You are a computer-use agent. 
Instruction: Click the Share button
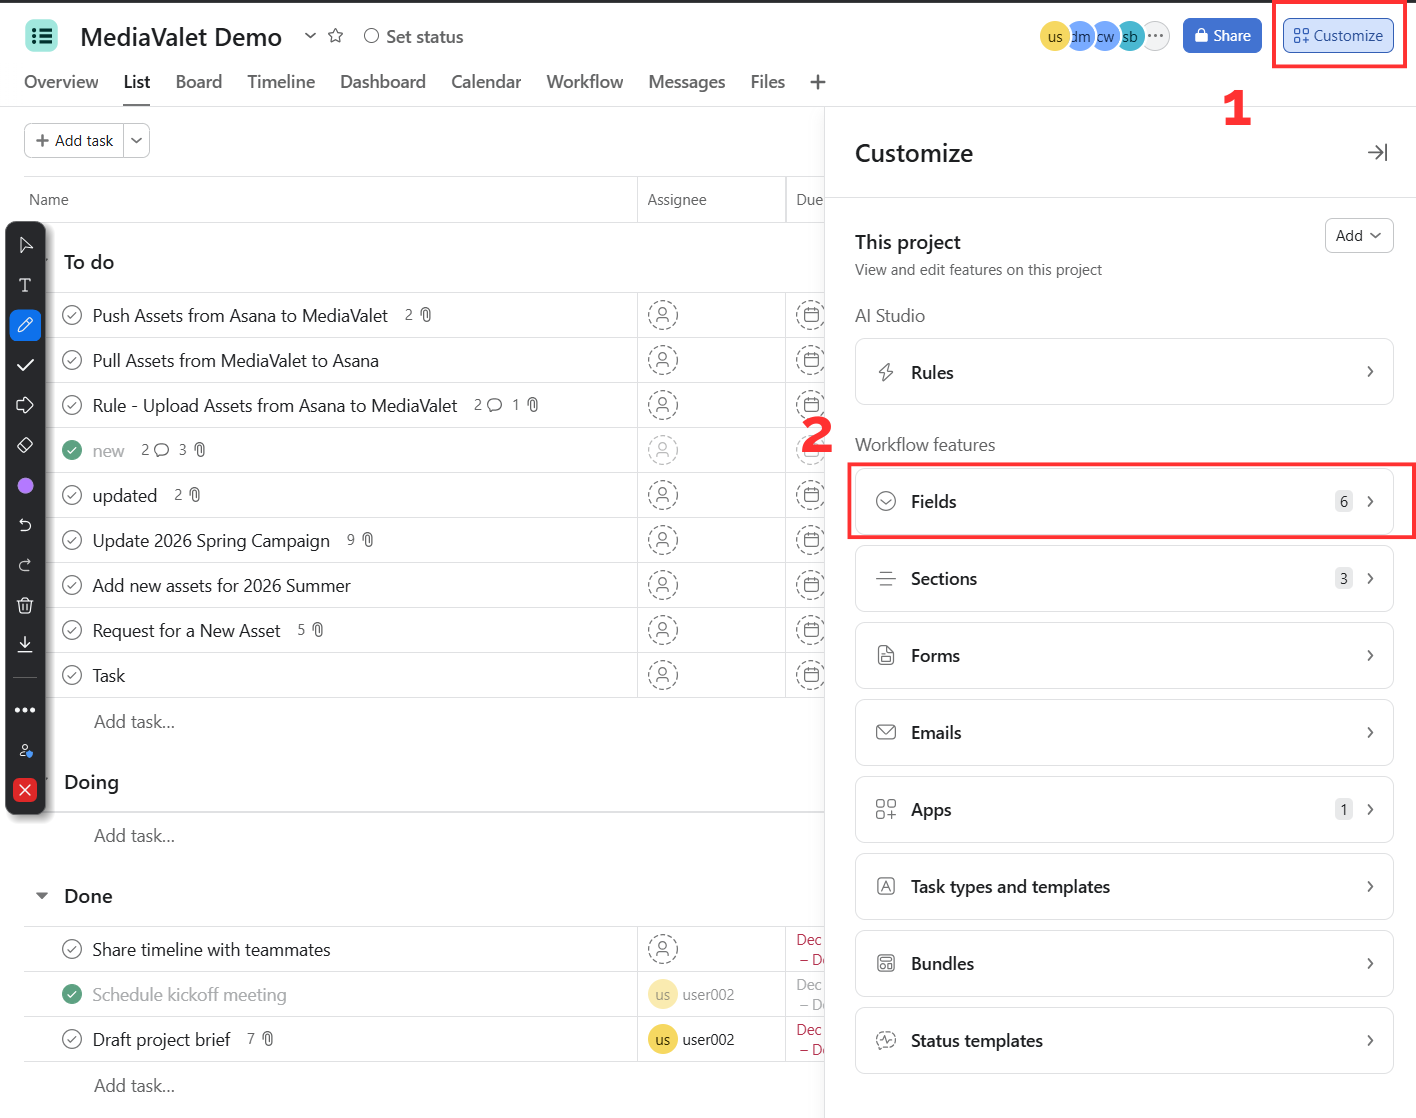pos(1222,36)
